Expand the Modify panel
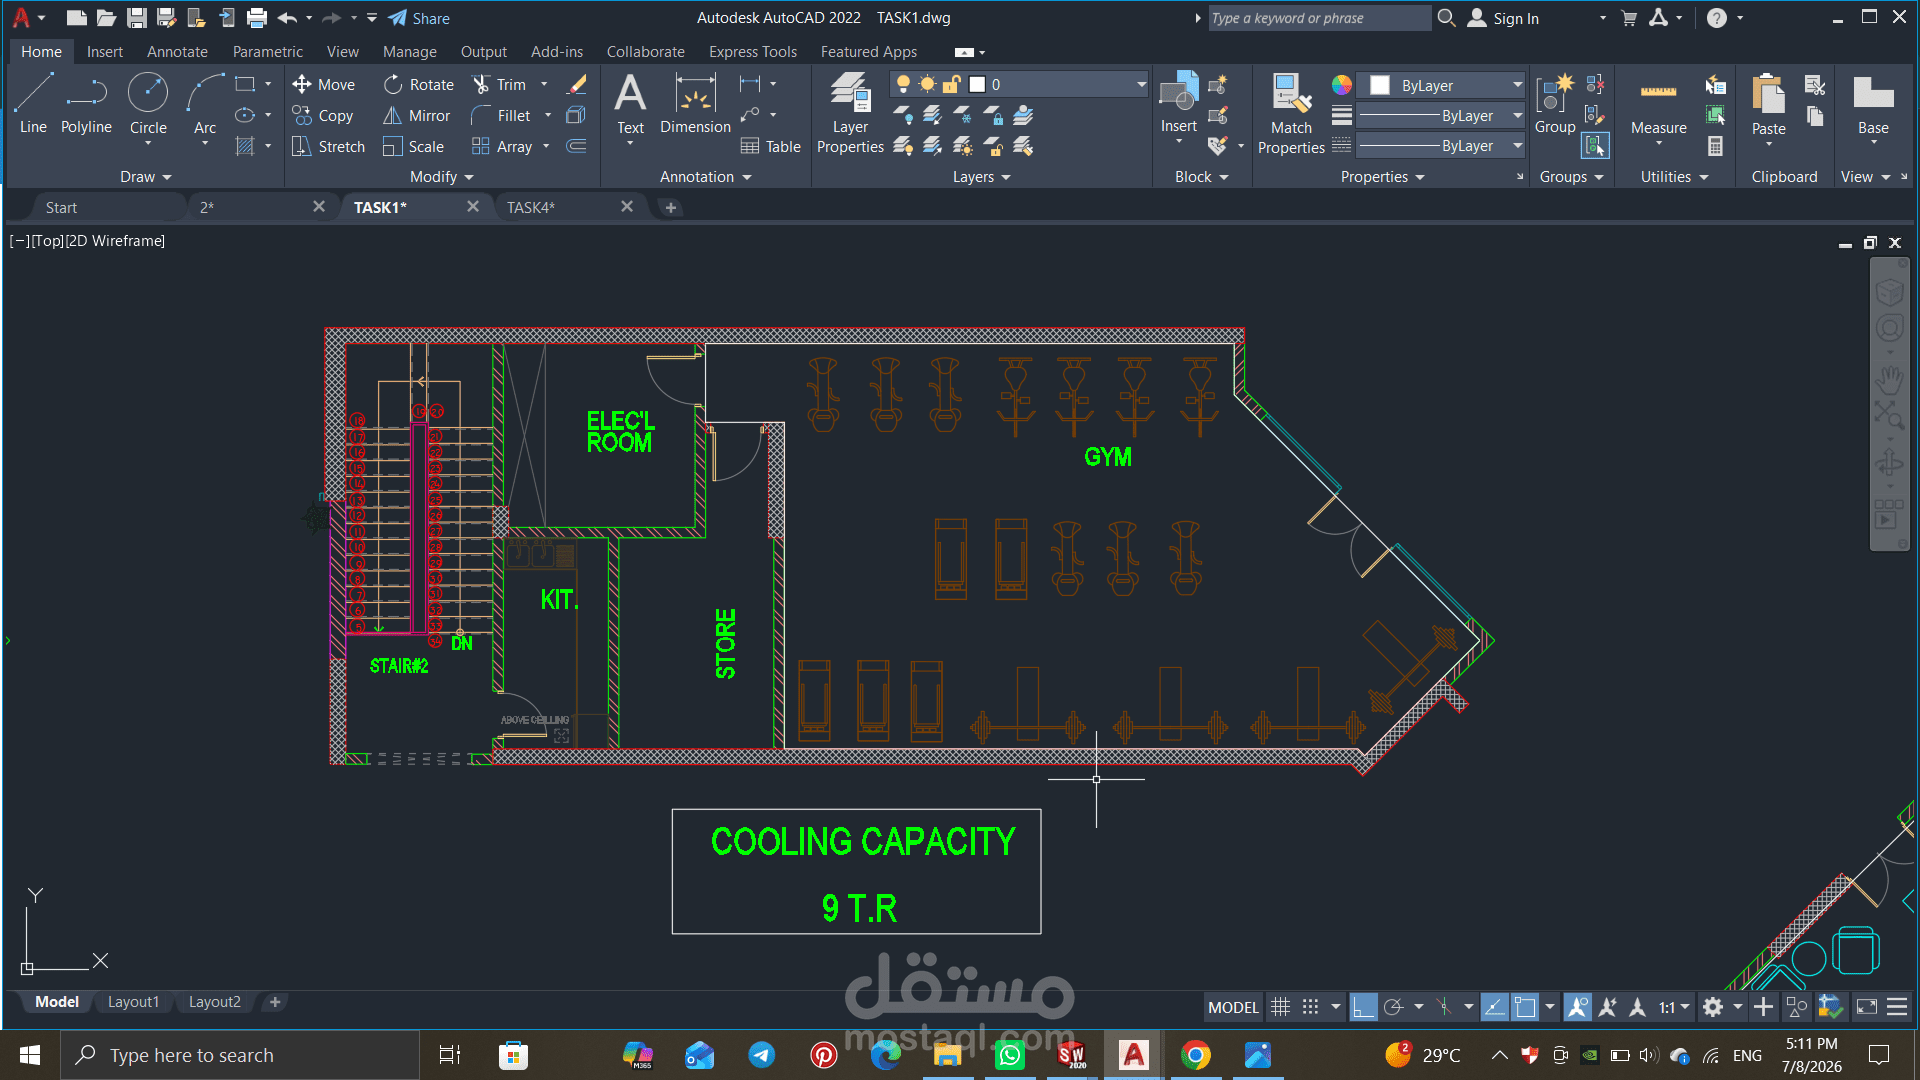 tap(442, 177)
